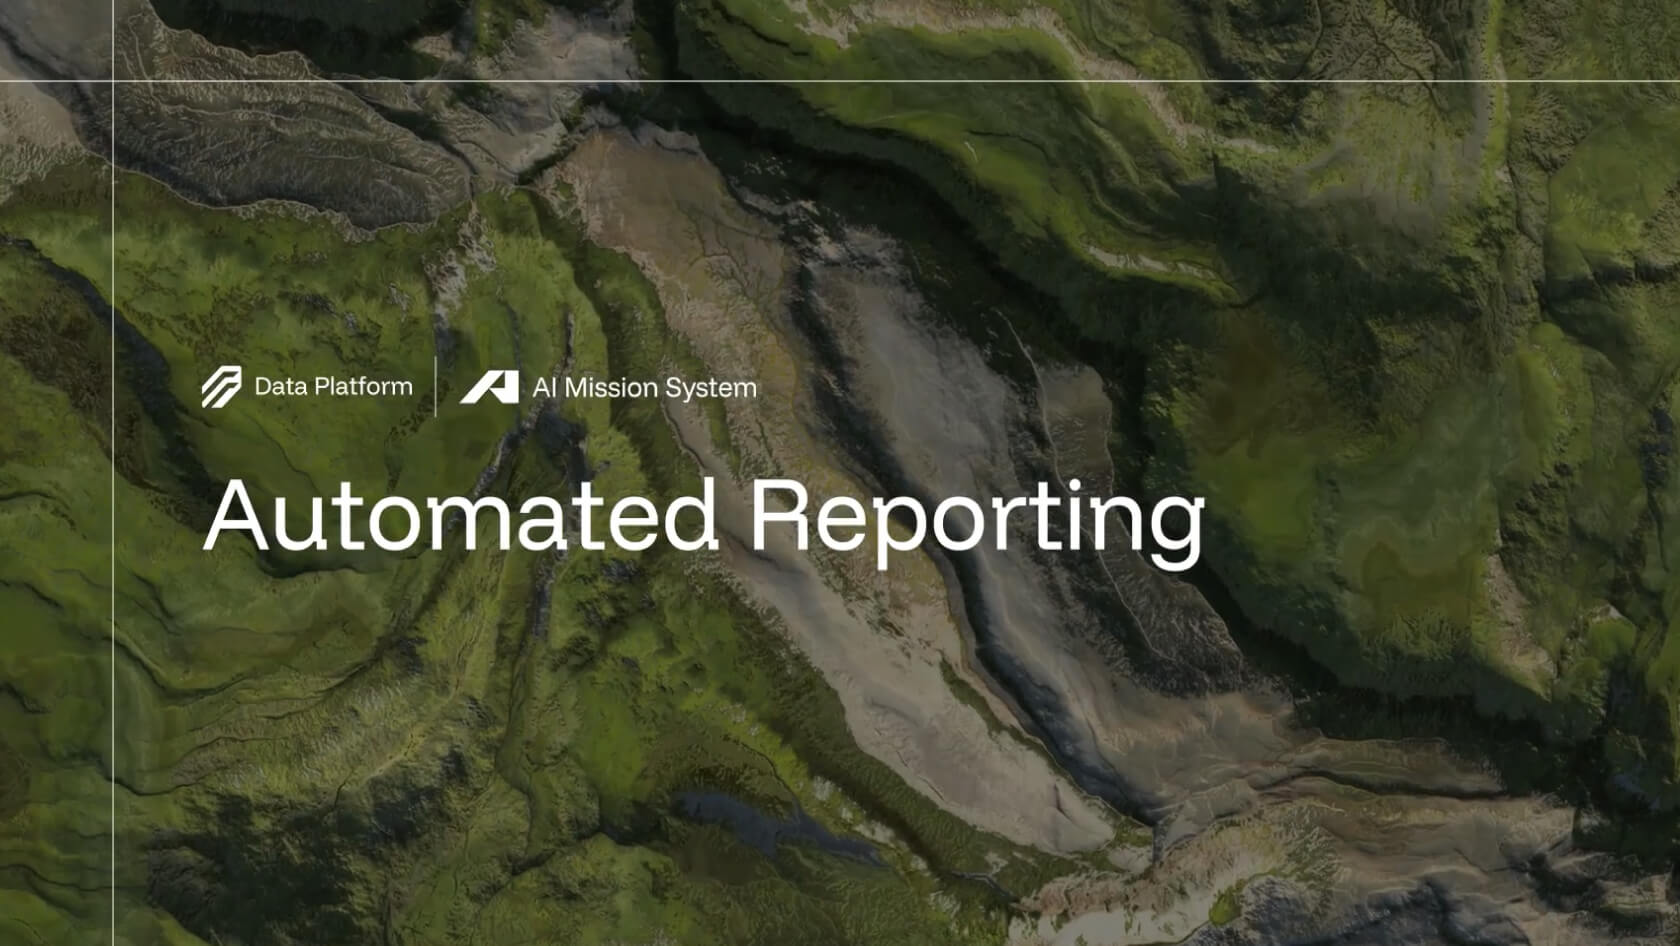Select the "AI Mission System" label text
This screenshot has height=946, width=1680.
644,388
